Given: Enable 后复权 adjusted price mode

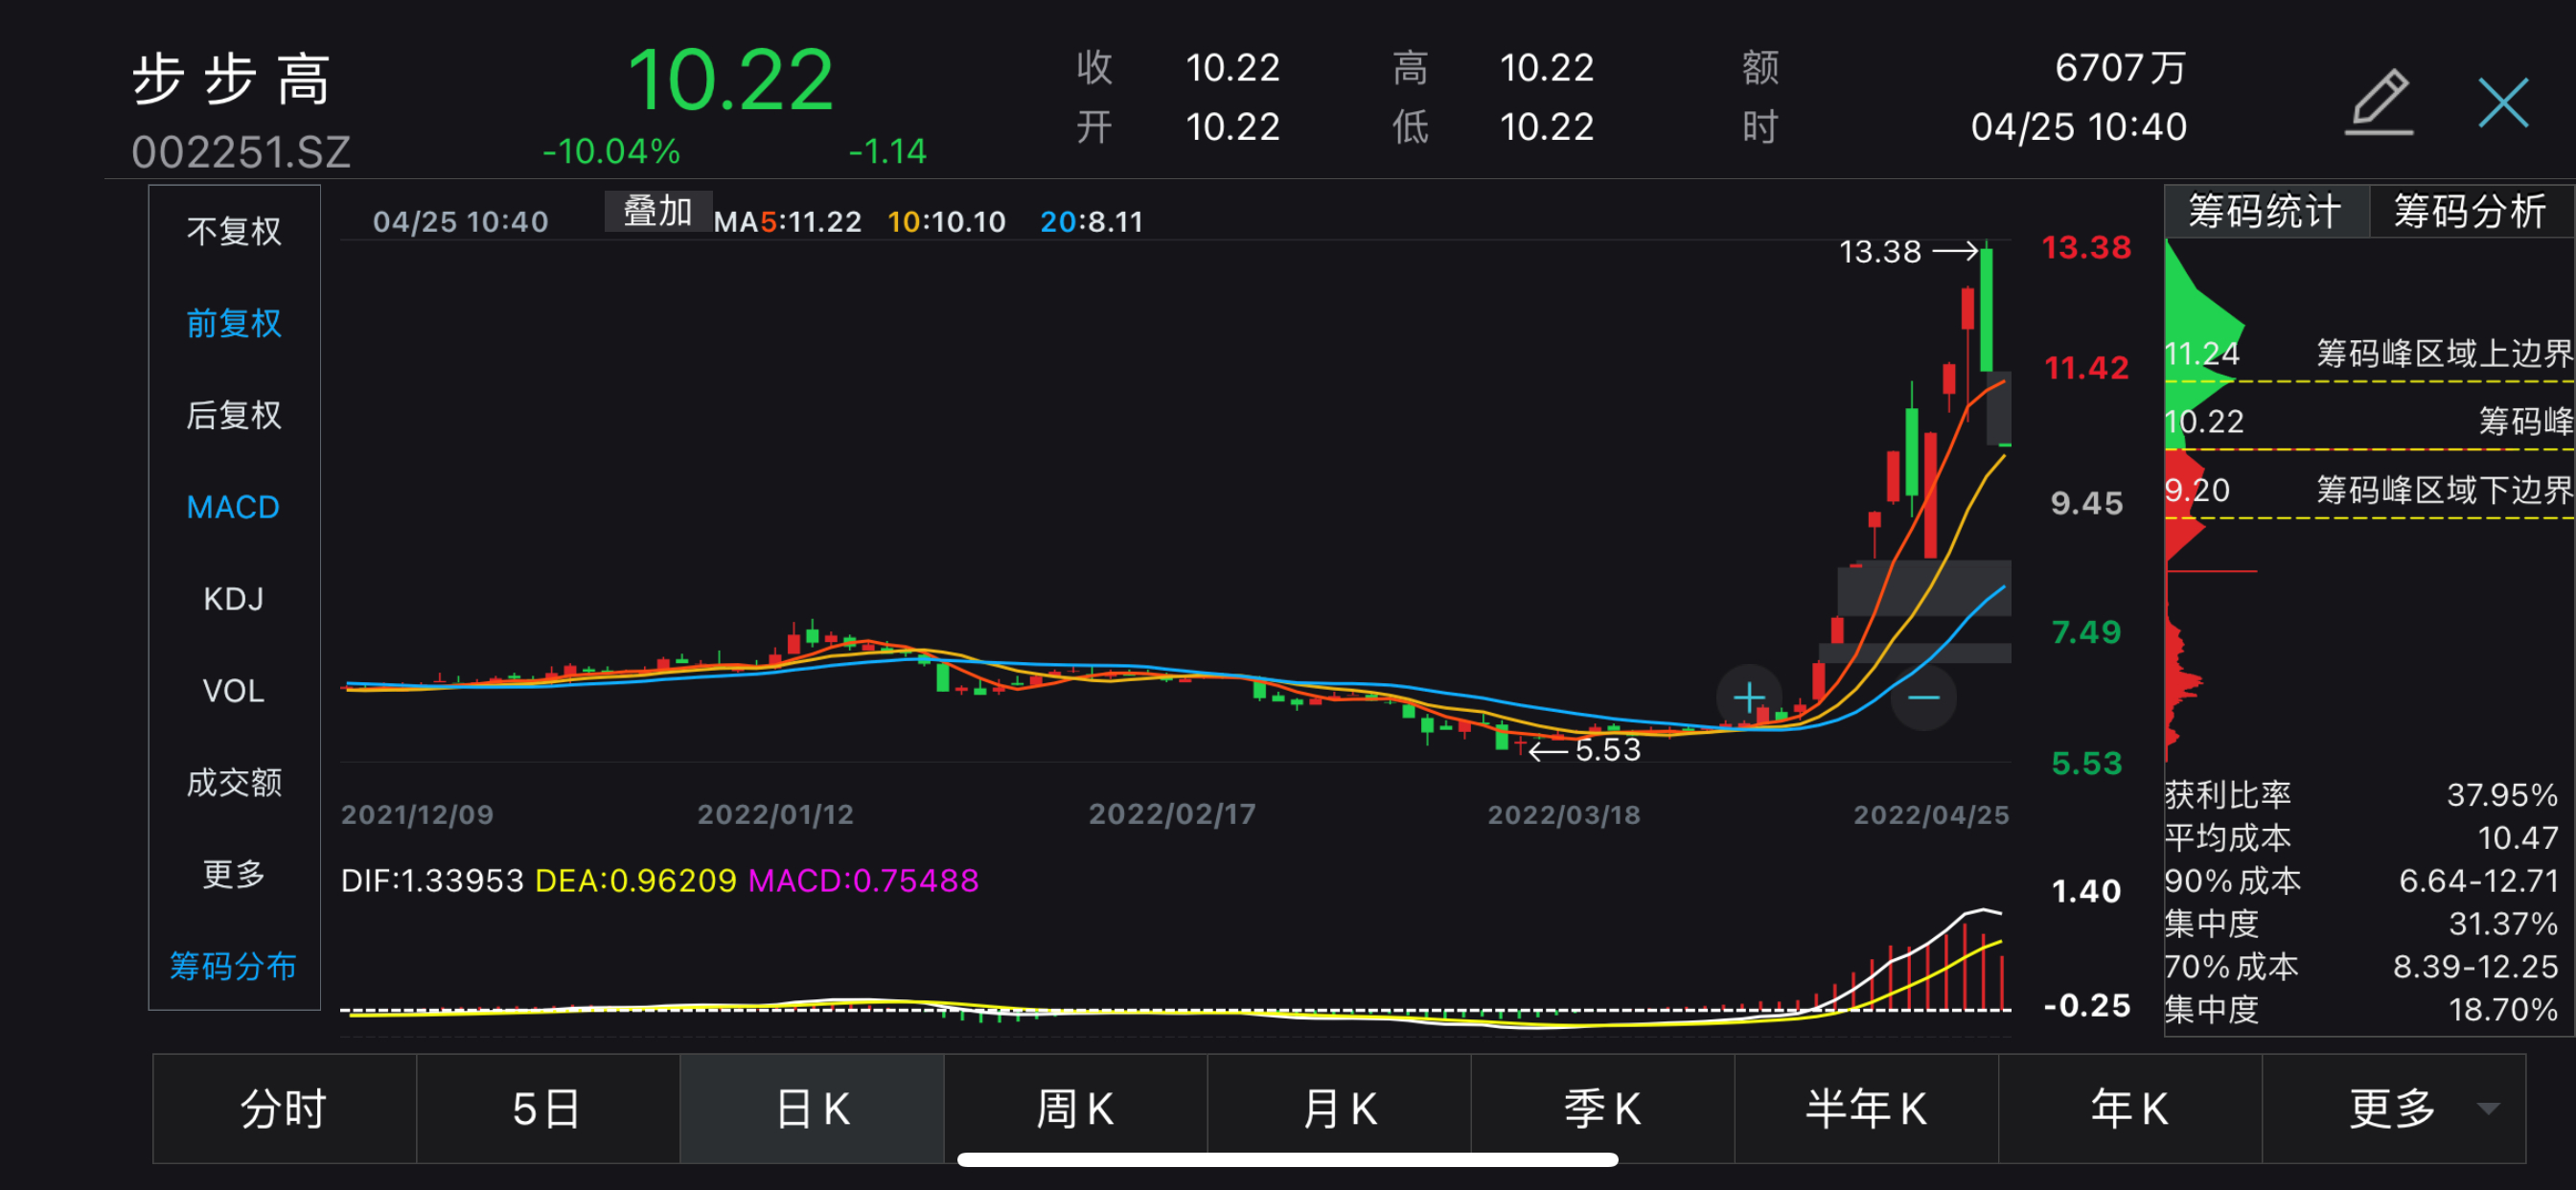Looking at the screenshot, I should coord(235,414).
